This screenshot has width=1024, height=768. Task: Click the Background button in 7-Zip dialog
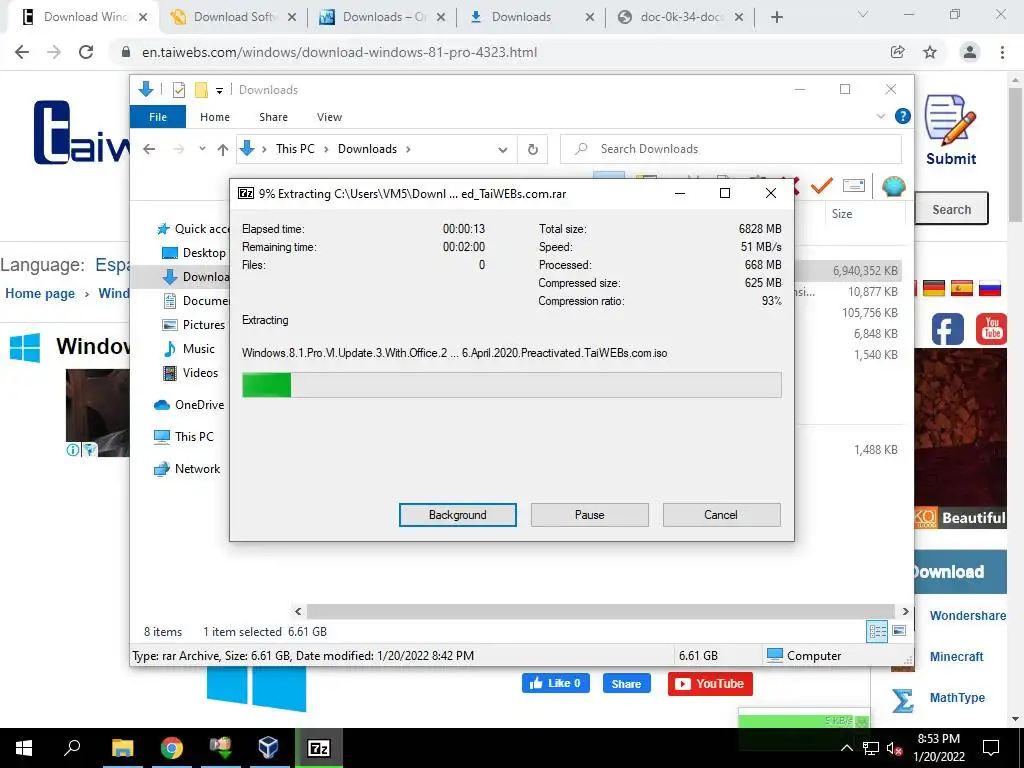pyautogui.click(x=457, y=515)
